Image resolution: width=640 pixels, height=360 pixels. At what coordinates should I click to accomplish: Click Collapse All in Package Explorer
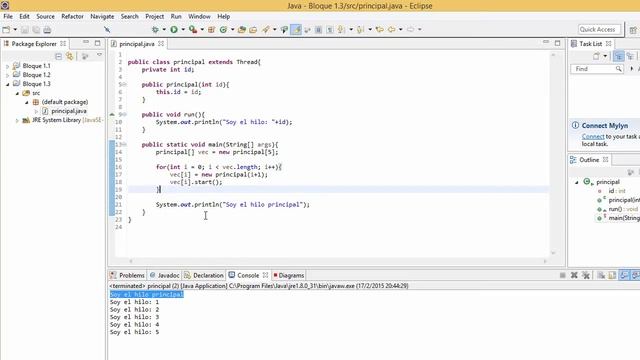[x=58, y=56]
